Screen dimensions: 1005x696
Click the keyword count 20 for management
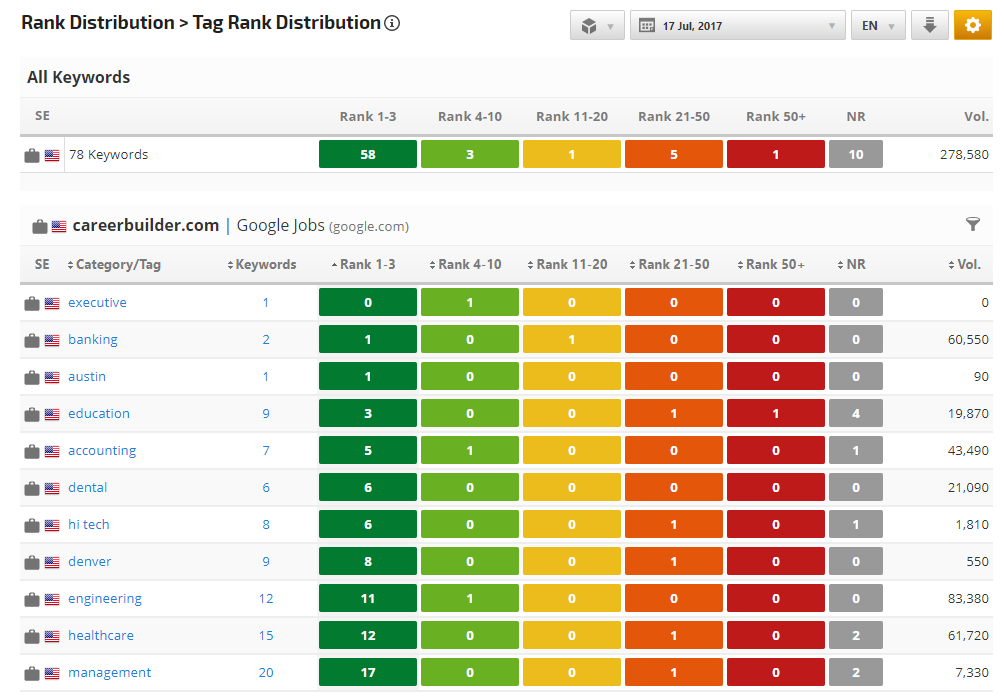(266, 673)
